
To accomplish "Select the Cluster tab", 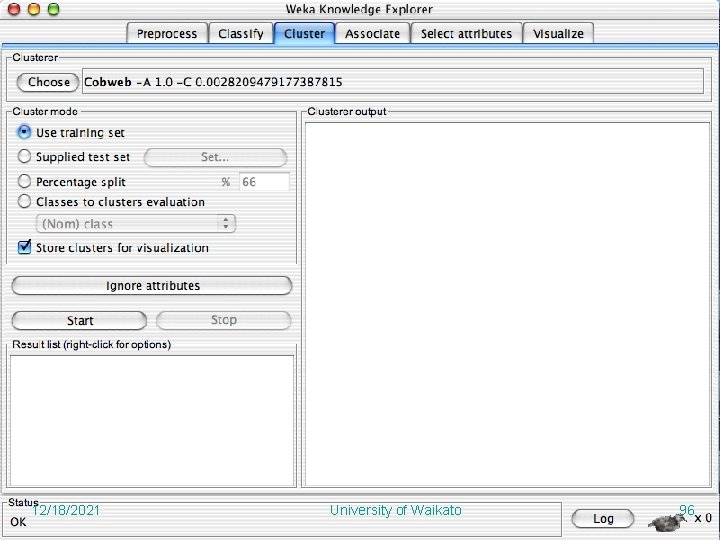I will click(304, 34).
